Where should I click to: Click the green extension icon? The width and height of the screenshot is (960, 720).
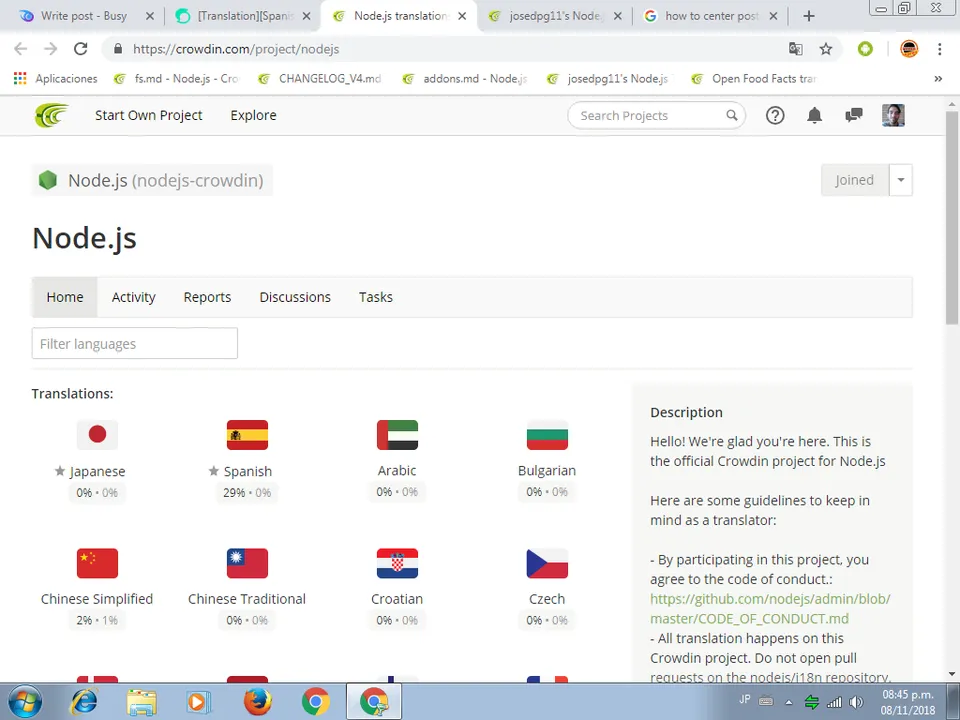[865, 49]
